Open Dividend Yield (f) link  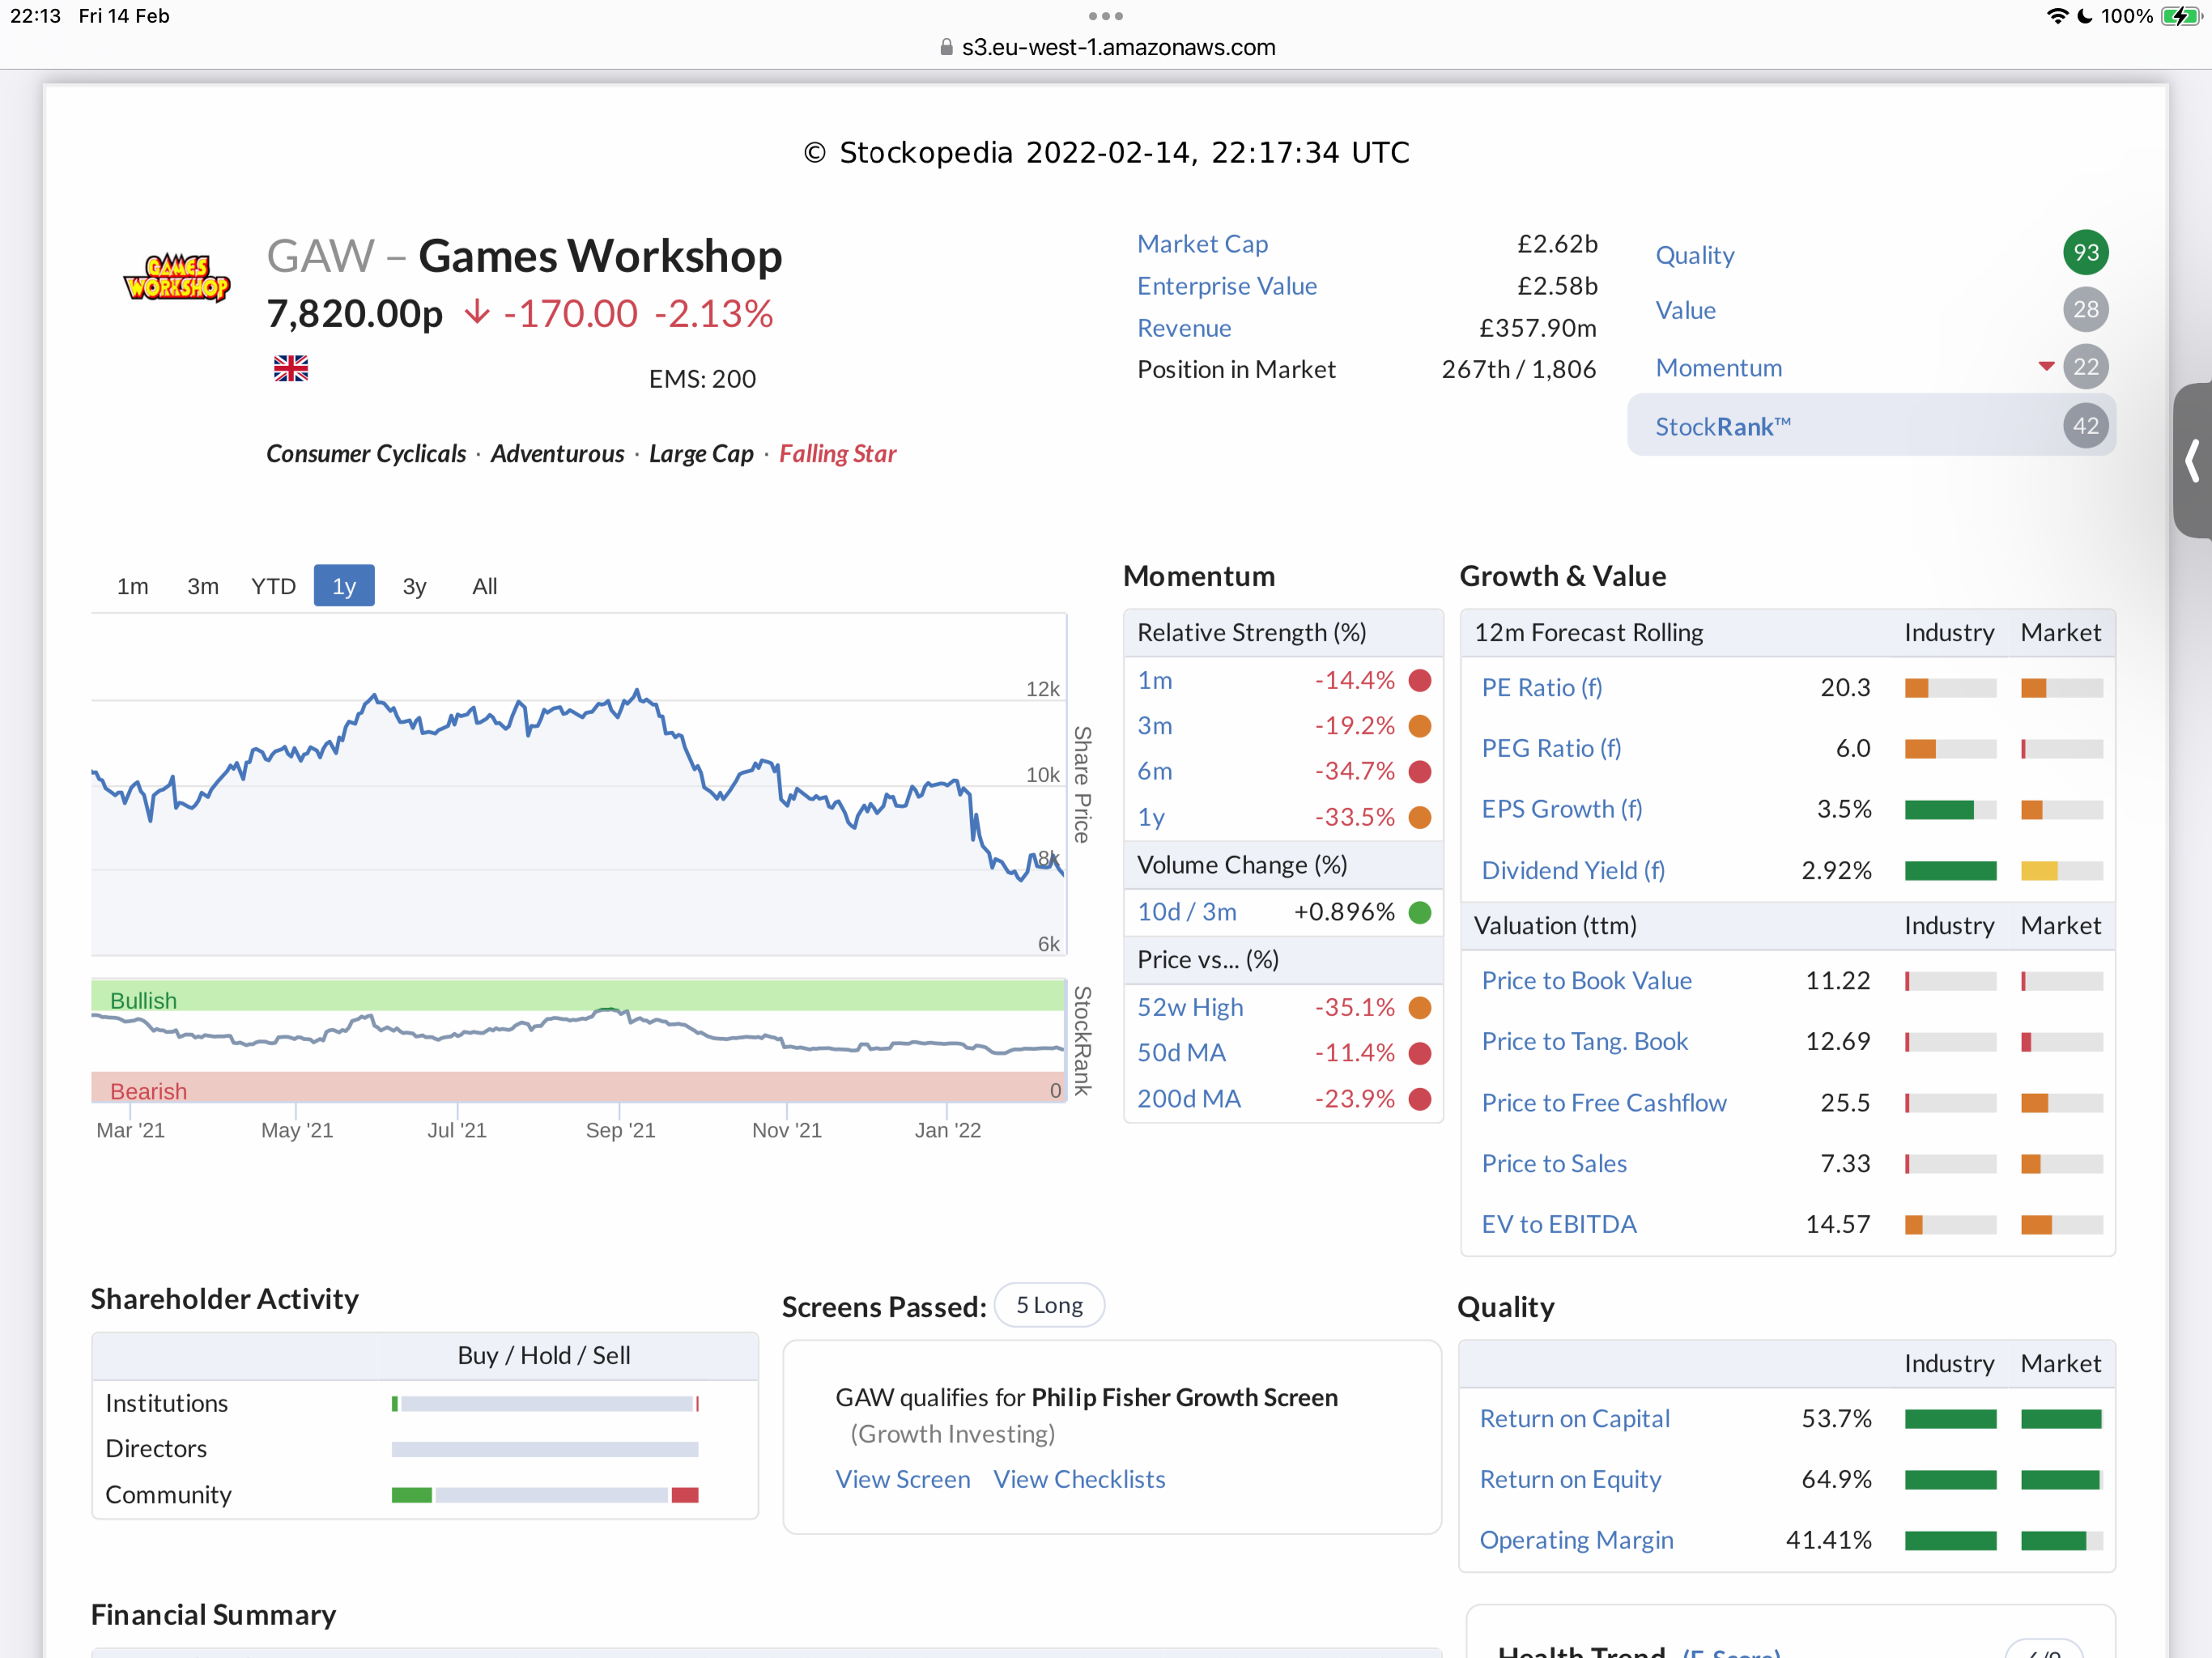click(x=1573, y=871)
